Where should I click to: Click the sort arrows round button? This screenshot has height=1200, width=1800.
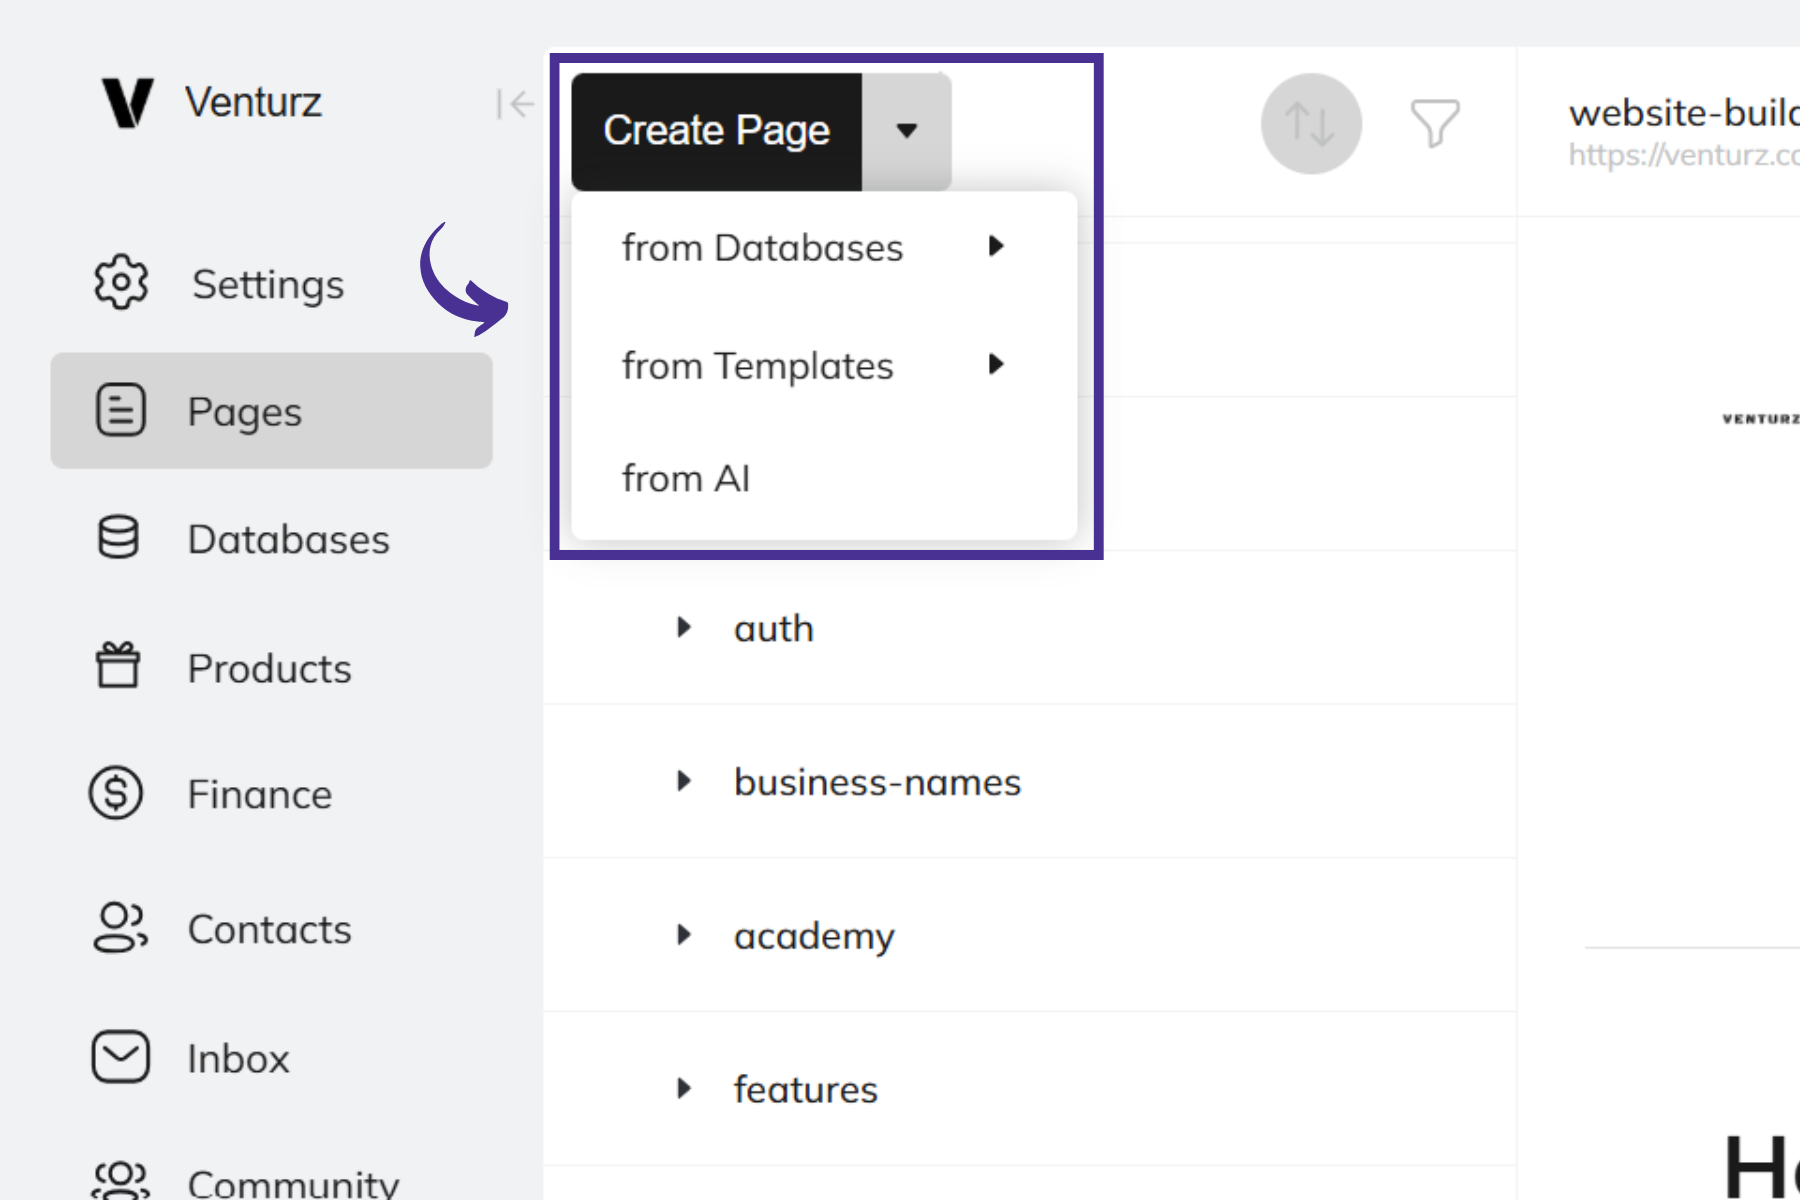click(1310, 124)
